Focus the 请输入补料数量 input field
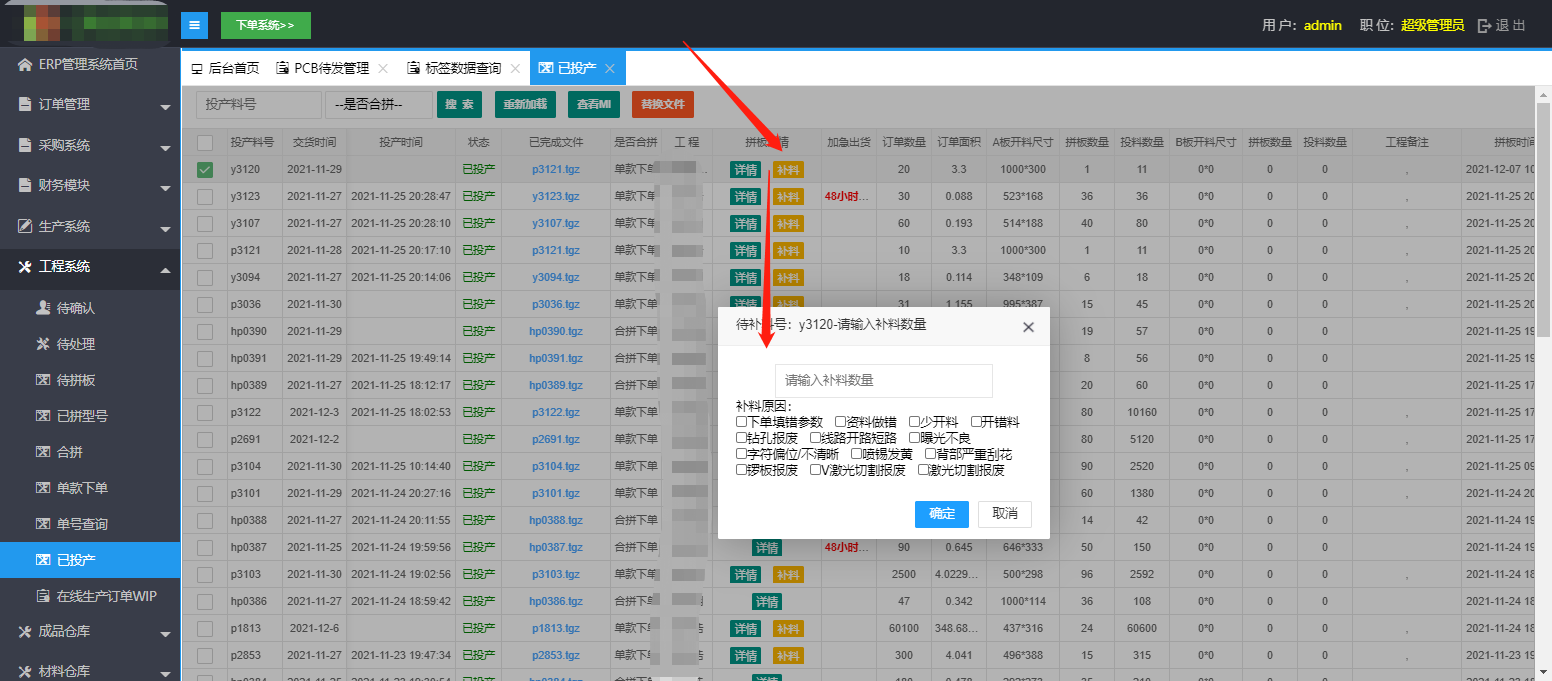Image resolution: width=1552 pixels, height=681 pixels. [x=883, y=380]
